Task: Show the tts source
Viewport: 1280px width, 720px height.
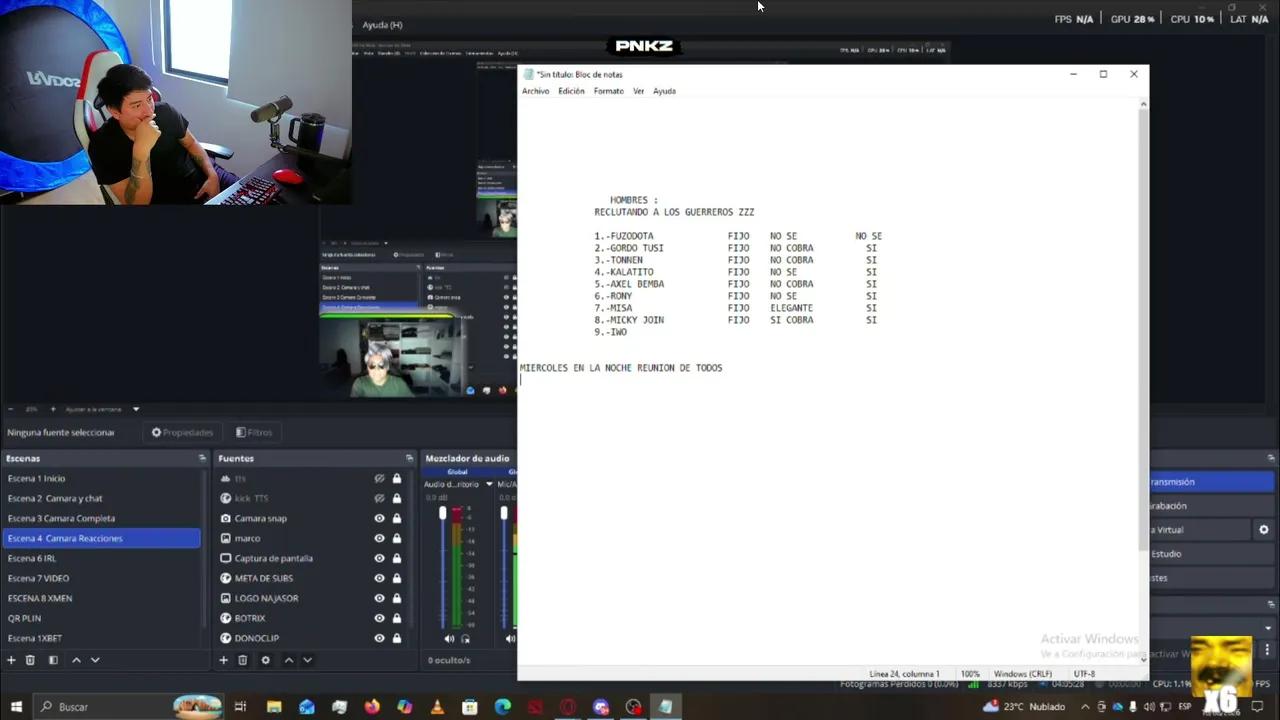Action: 379,479
